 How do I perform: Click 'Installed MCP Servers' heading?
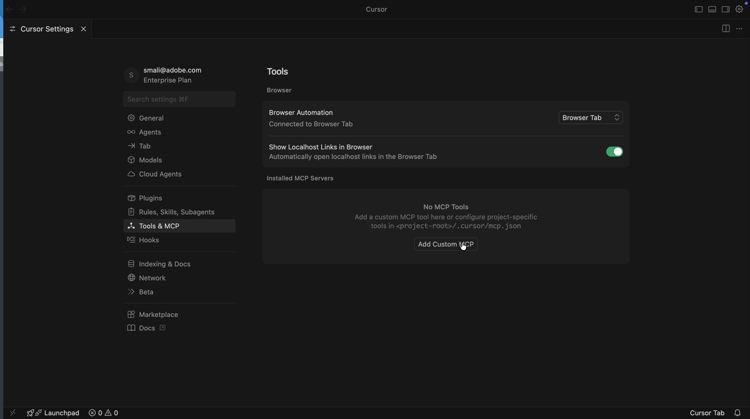click(300, 178)
